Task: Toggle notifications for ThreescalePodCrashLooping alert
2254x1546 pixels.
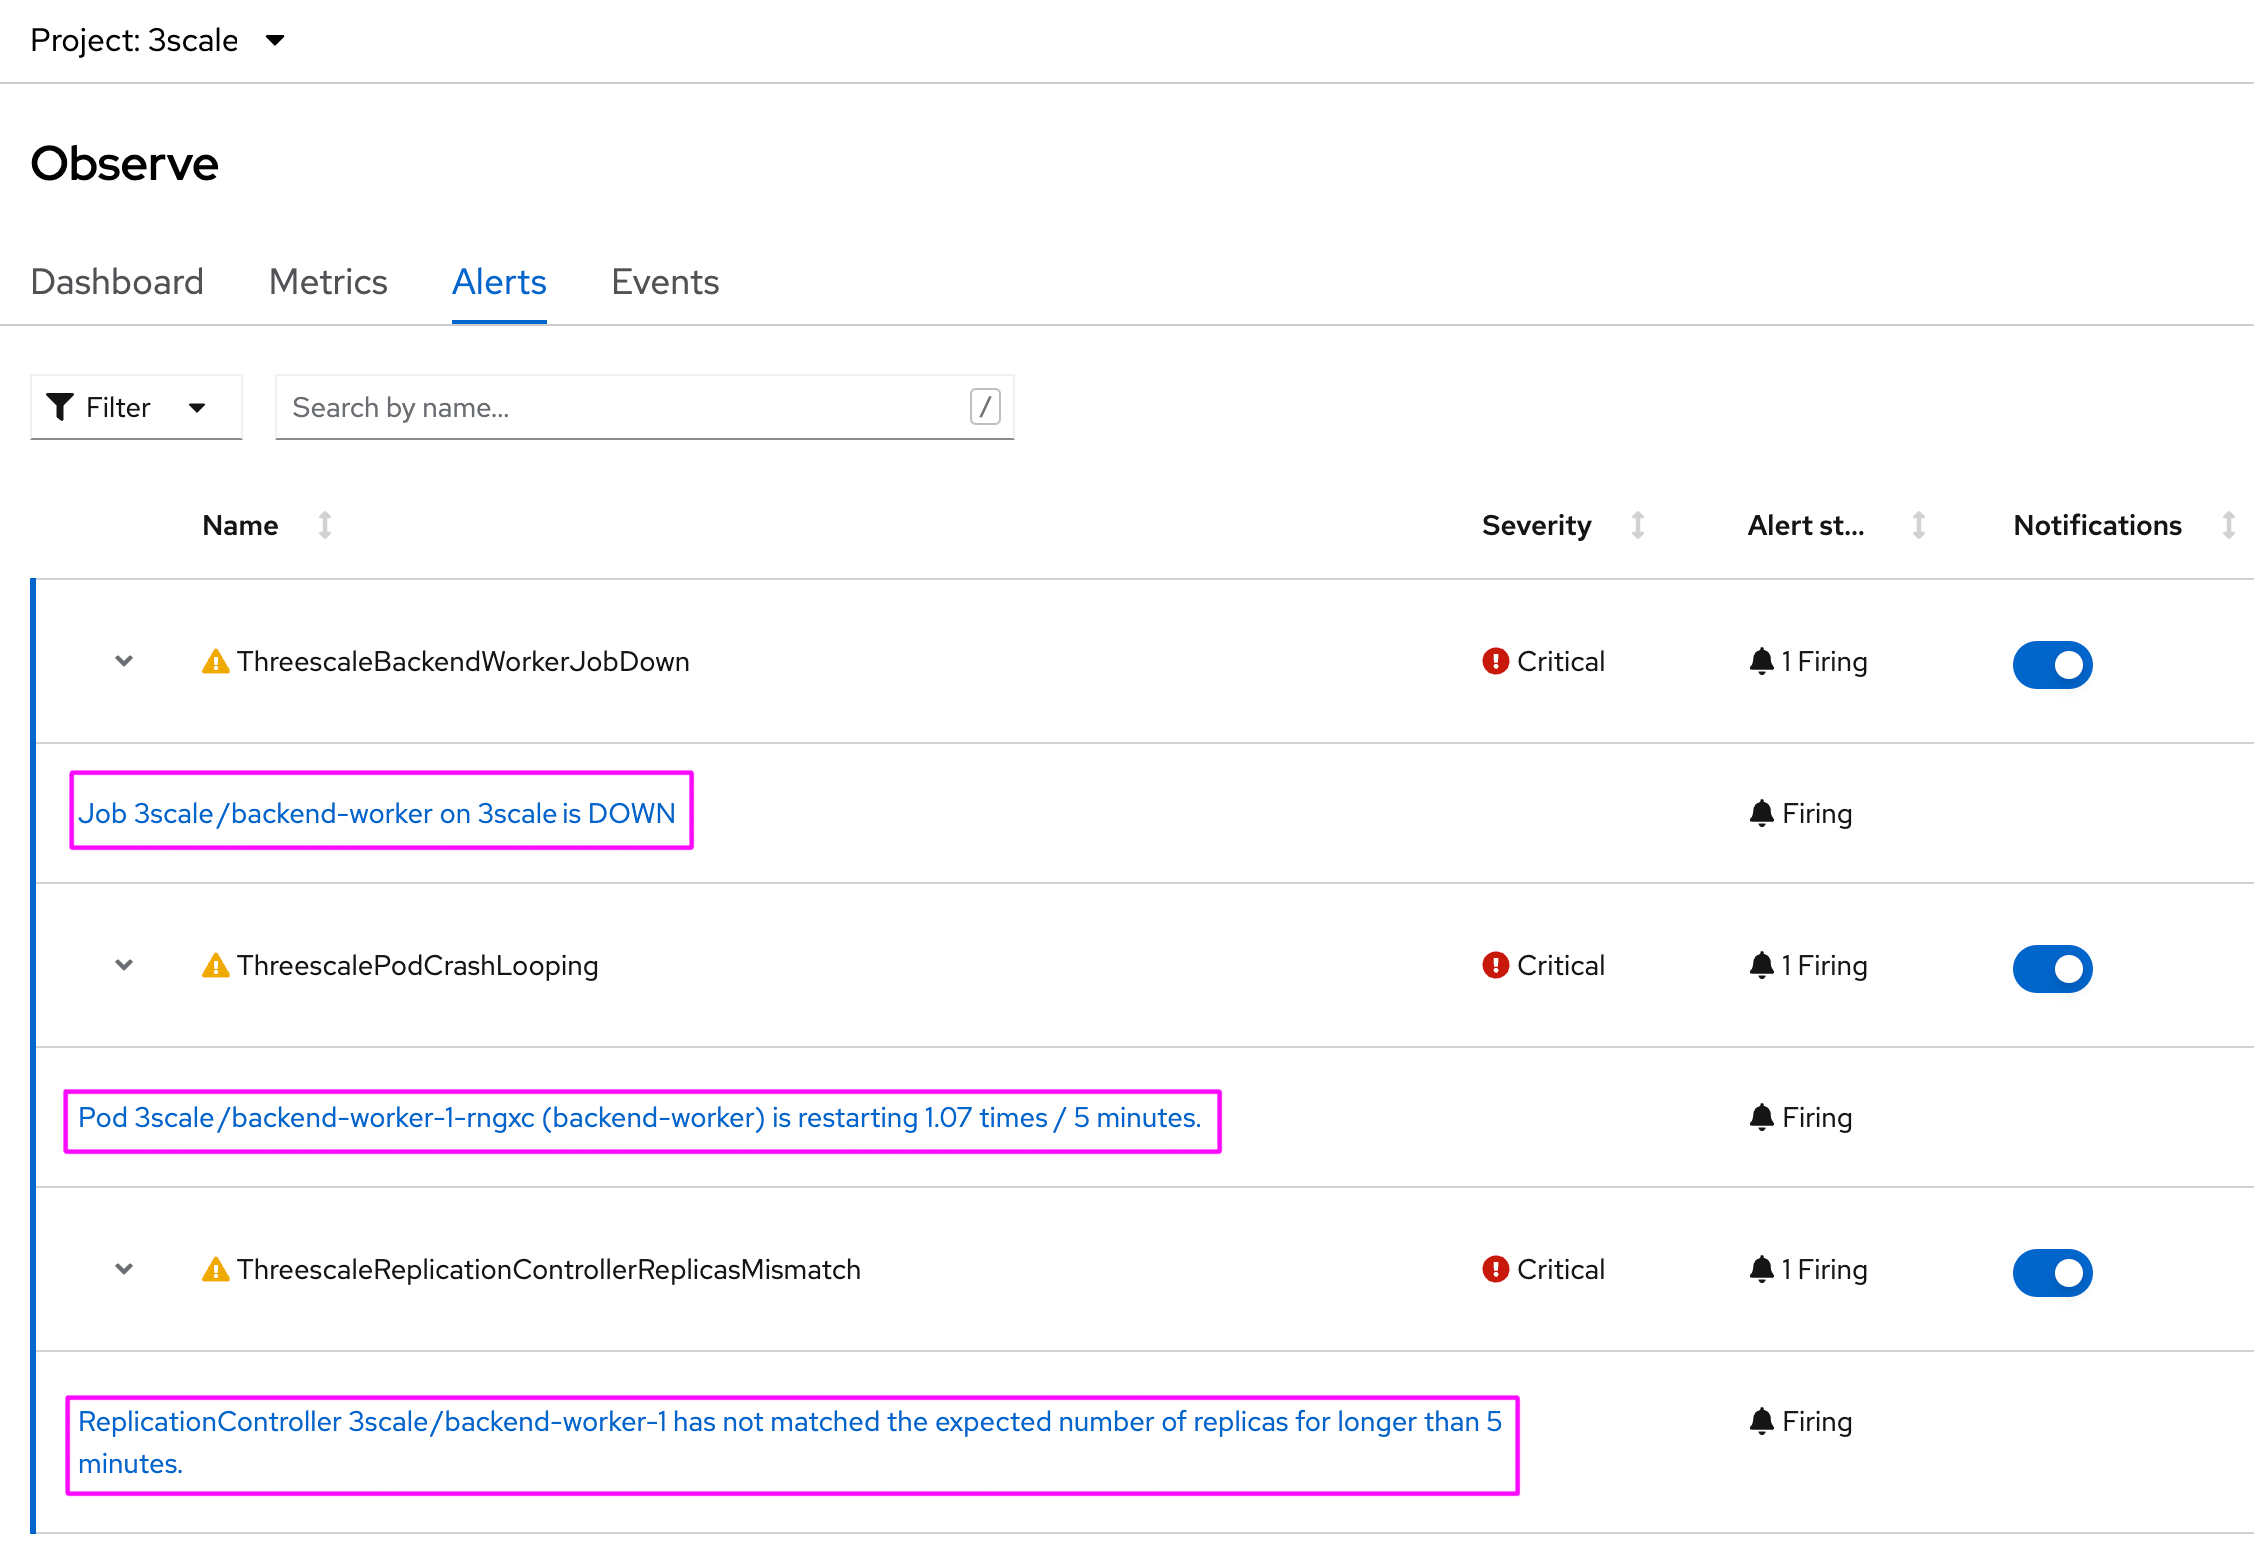Action: [2052, 969]
